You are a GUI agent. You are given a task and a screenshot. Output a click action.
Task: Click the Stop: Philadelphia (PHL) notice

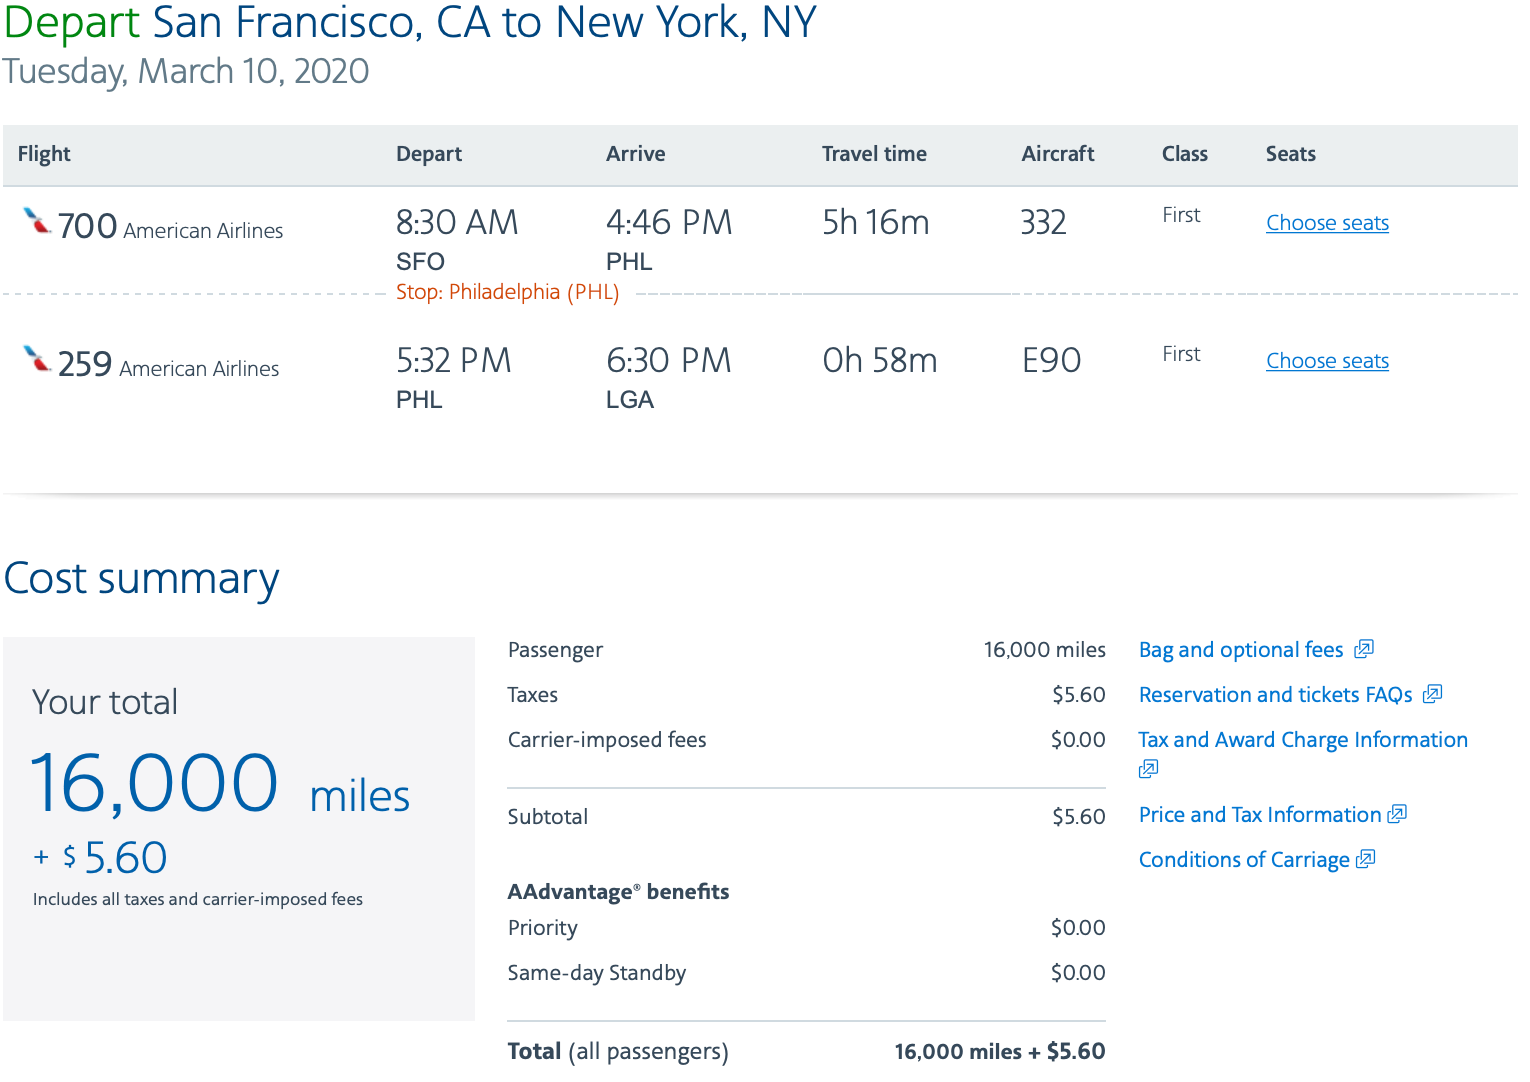508,292
